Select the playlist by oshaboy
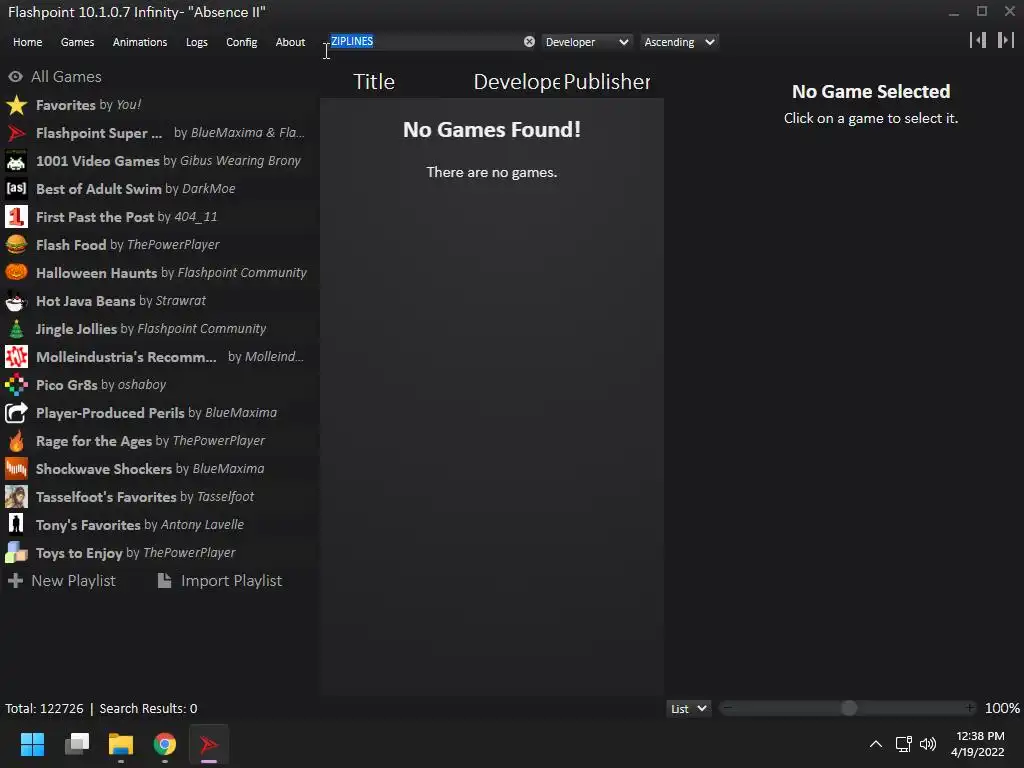Viewport: 1024px width, 768px height. coord(101,385)
